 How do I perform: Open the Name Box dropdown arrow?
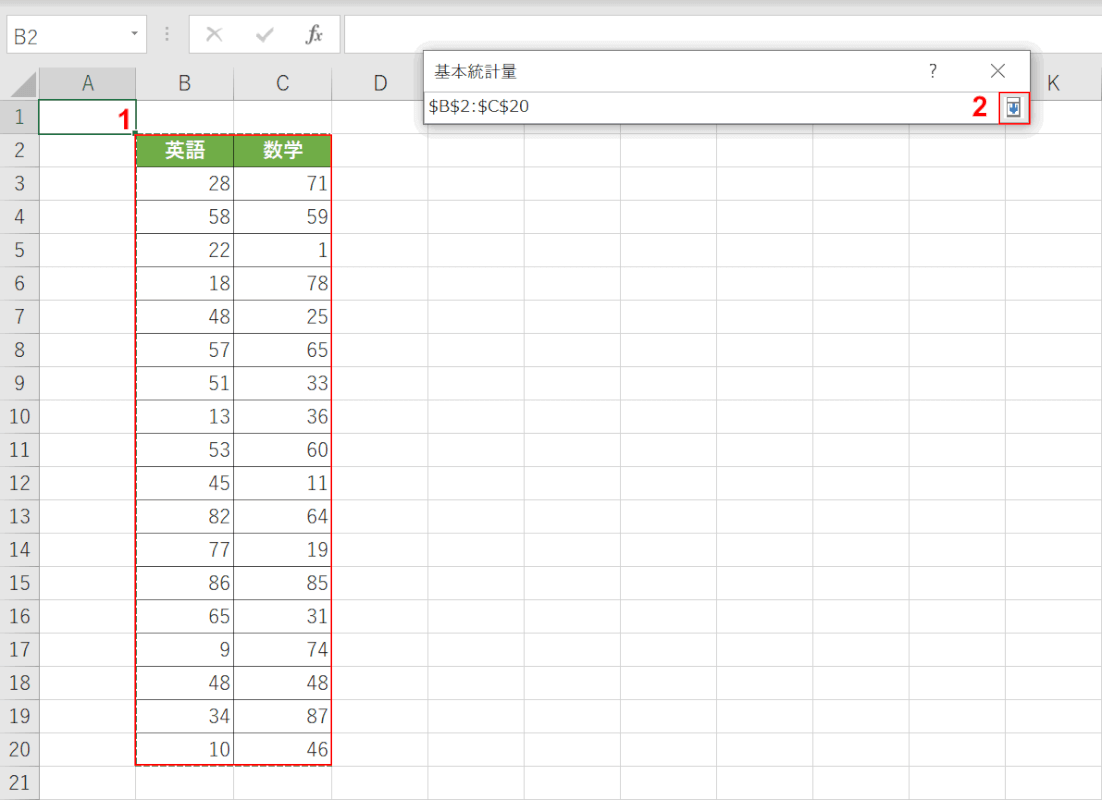point(135,35)
